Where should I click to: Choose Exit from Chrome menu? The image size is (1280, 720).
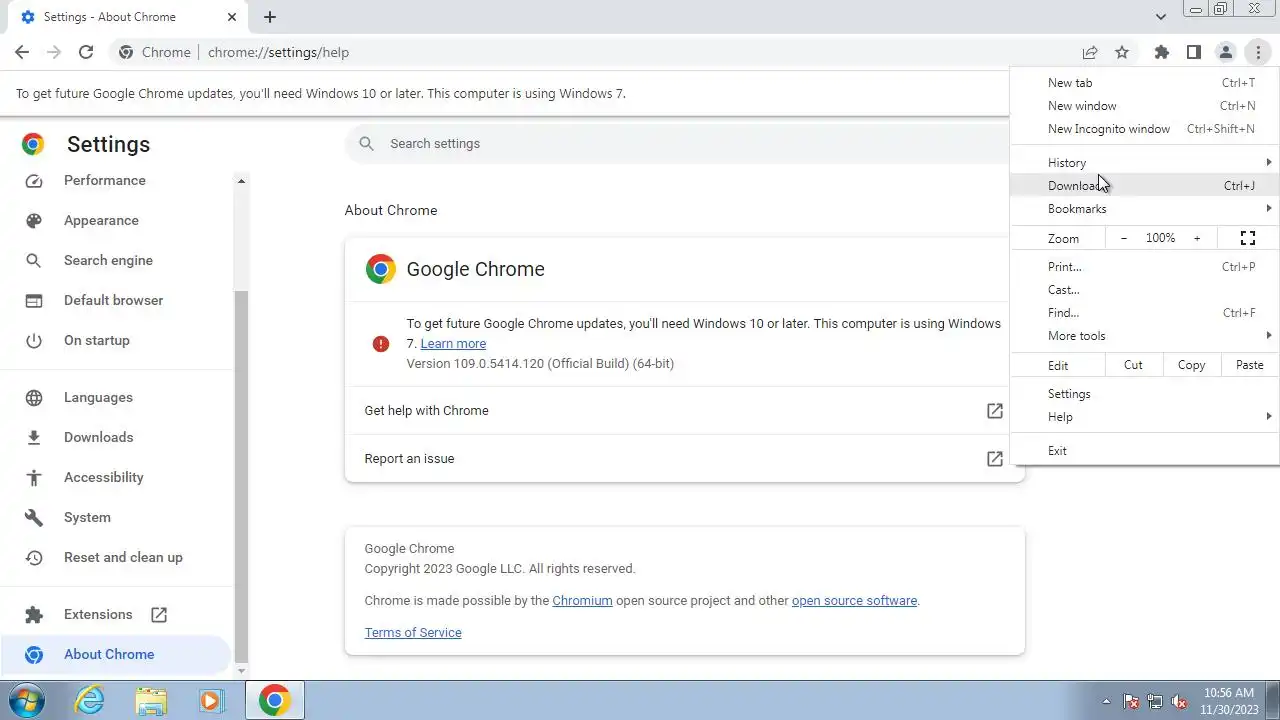point(1145,451)
